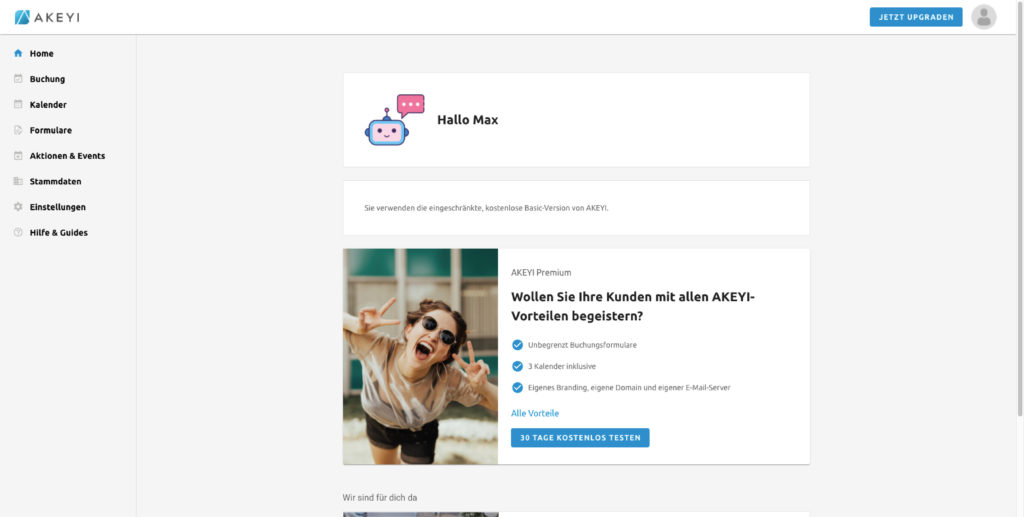Open the Buchung menu item
The height and width of the screenshot is (517, 1024).
point(47,79)
